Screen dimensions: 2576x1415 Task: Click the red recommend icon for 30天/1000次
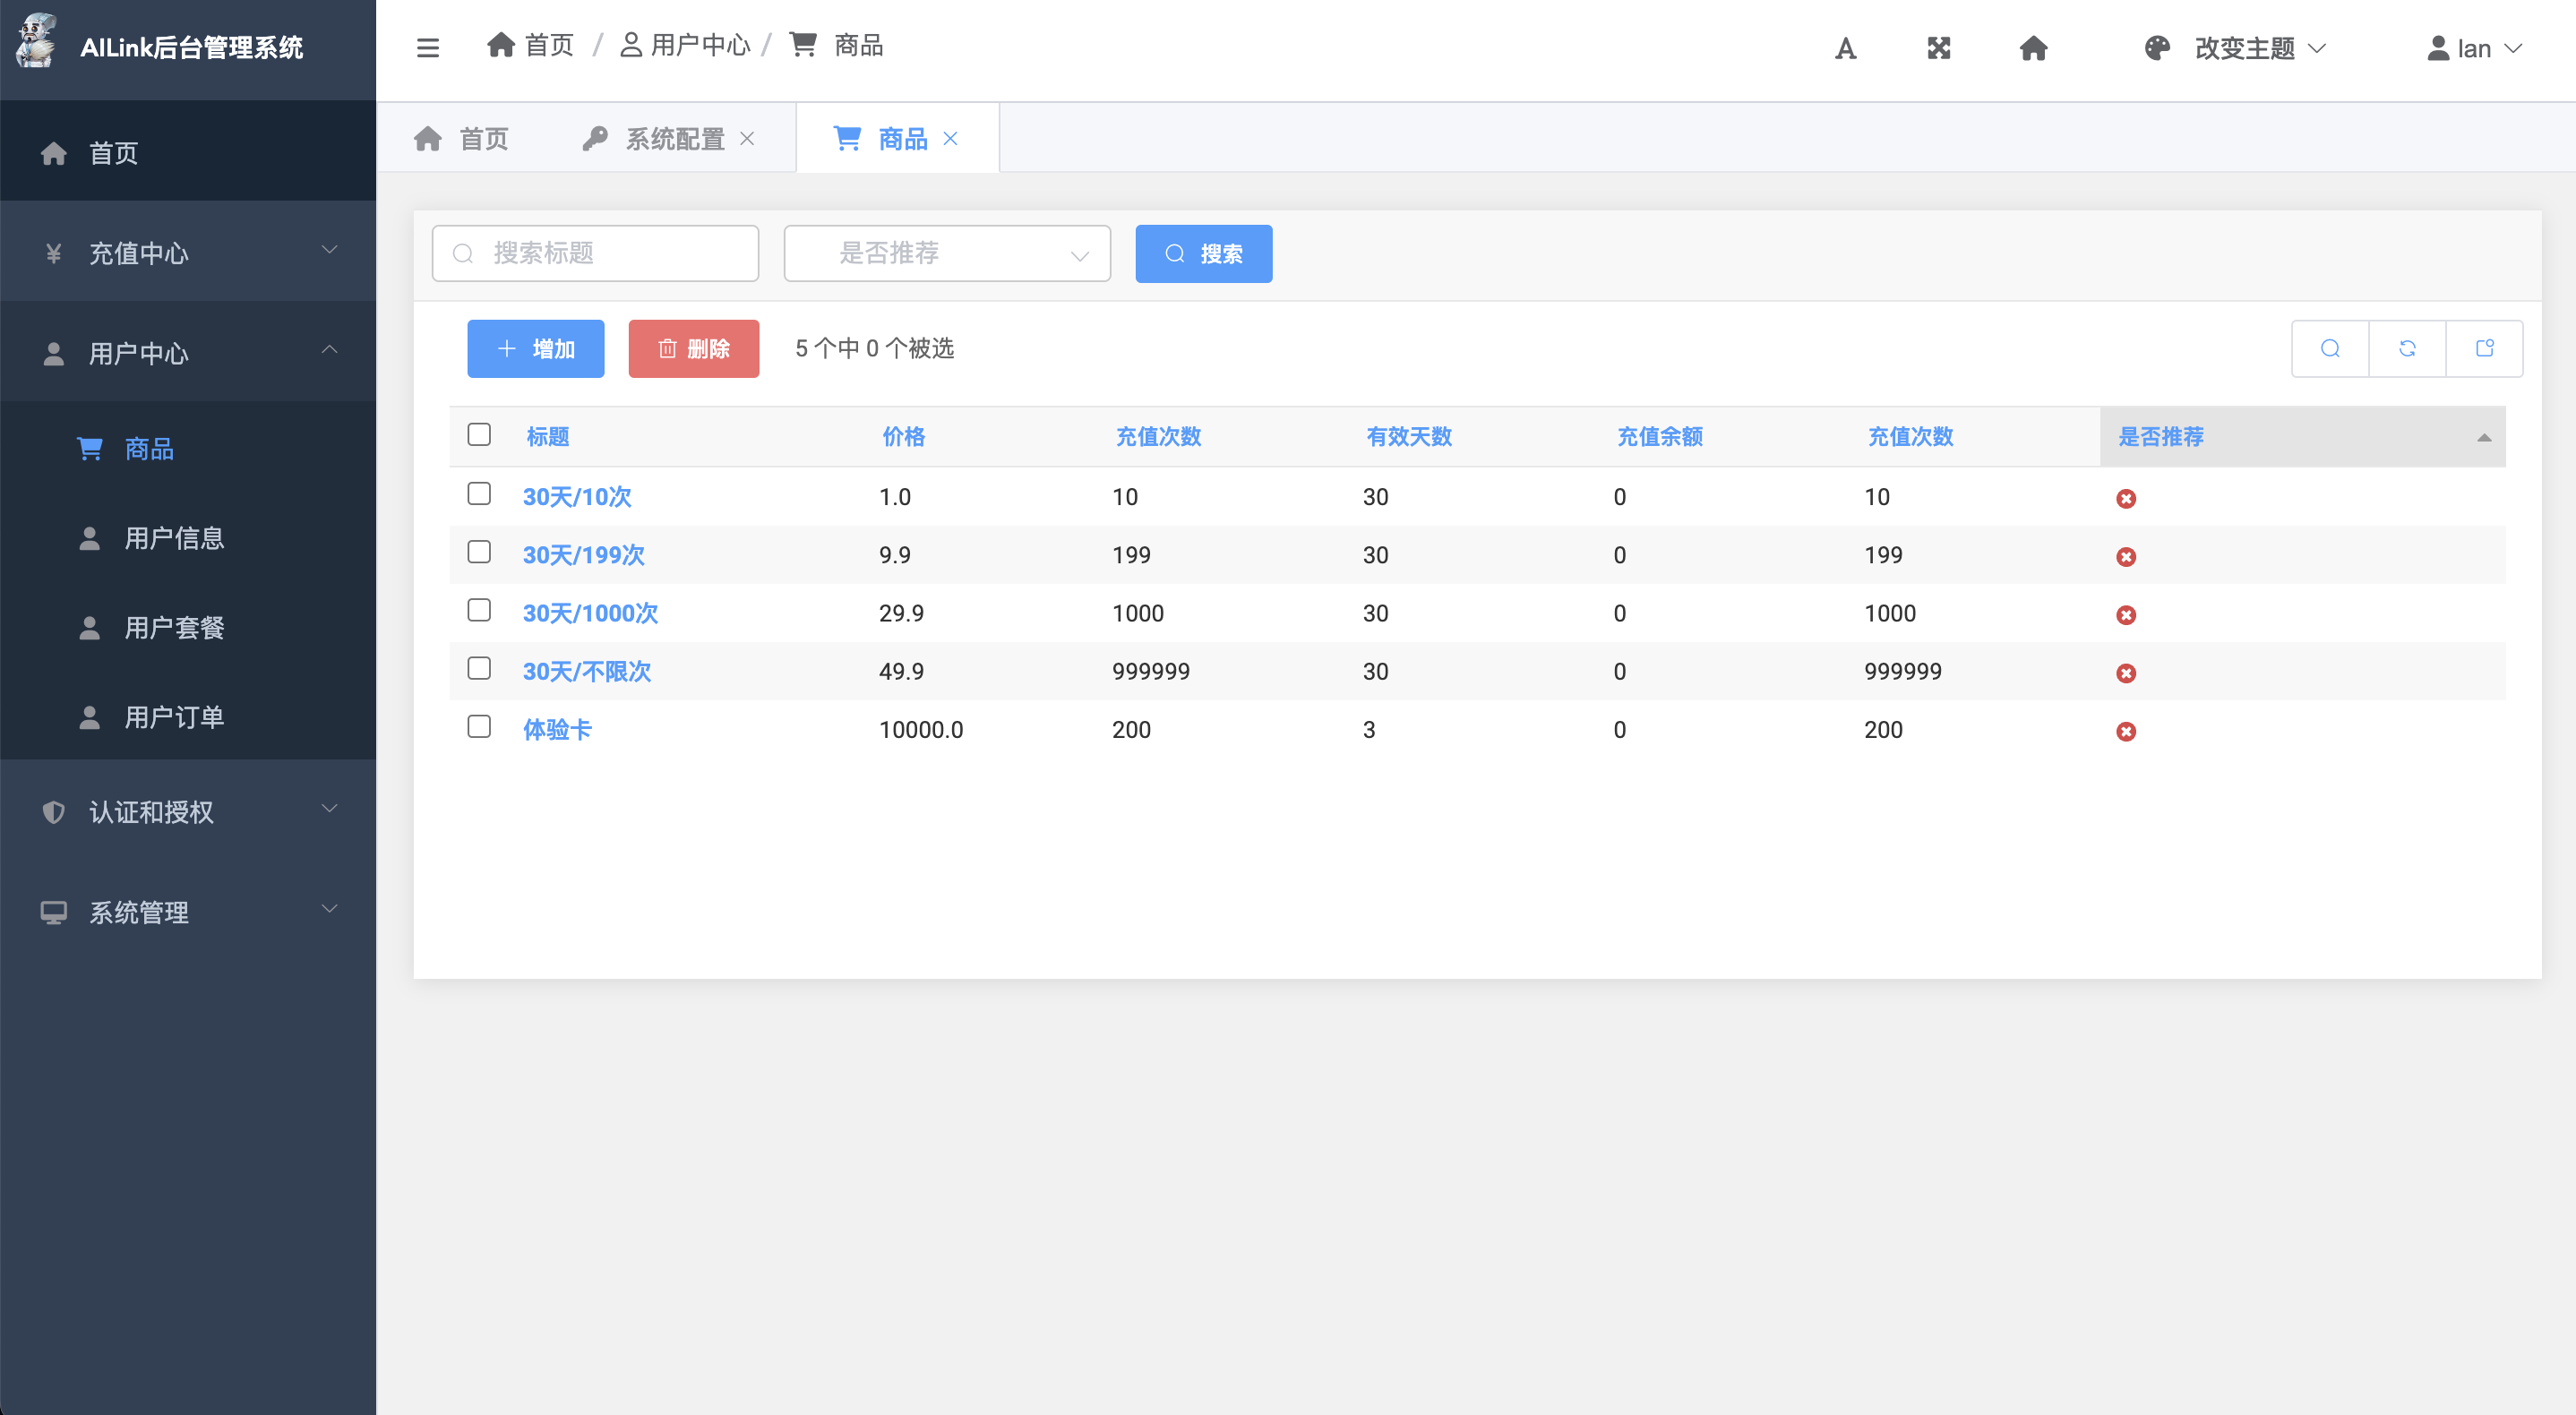click(x=2126, y=614)
